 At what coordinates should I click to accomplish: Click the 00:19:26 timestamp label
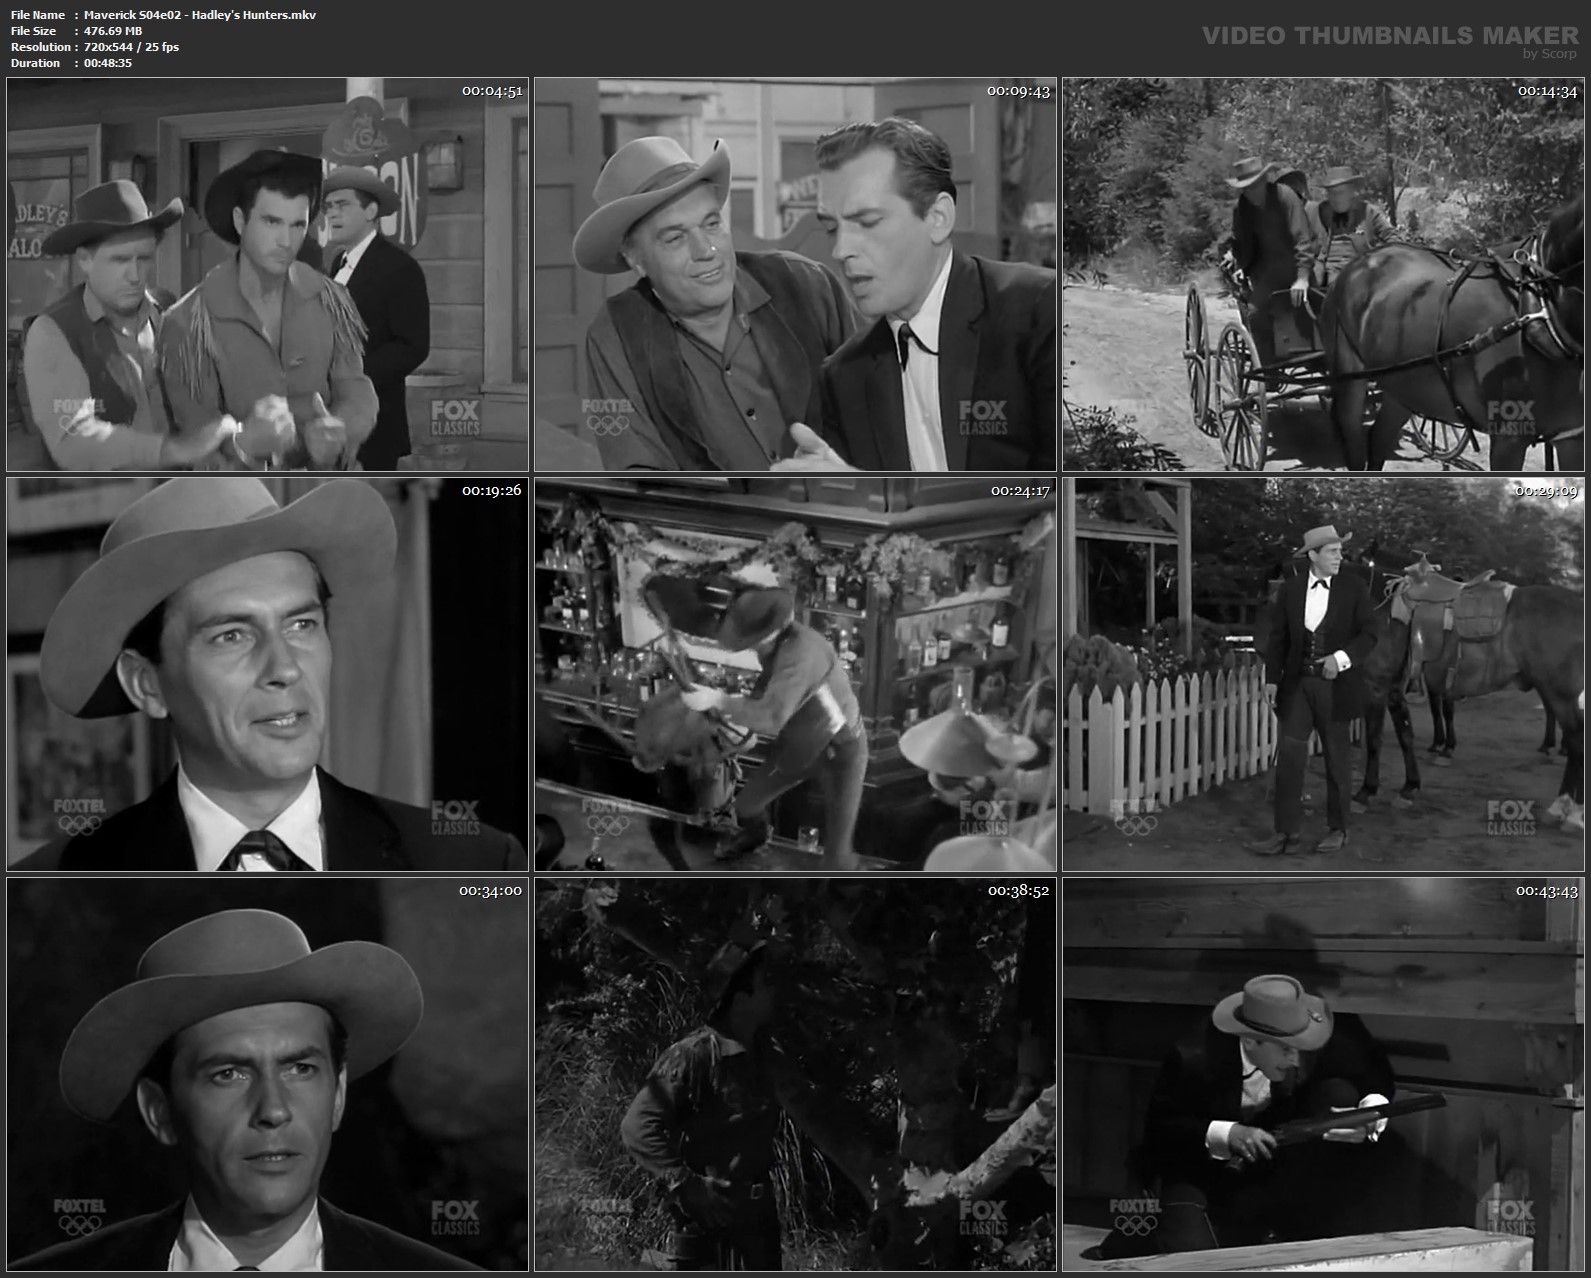491,490
